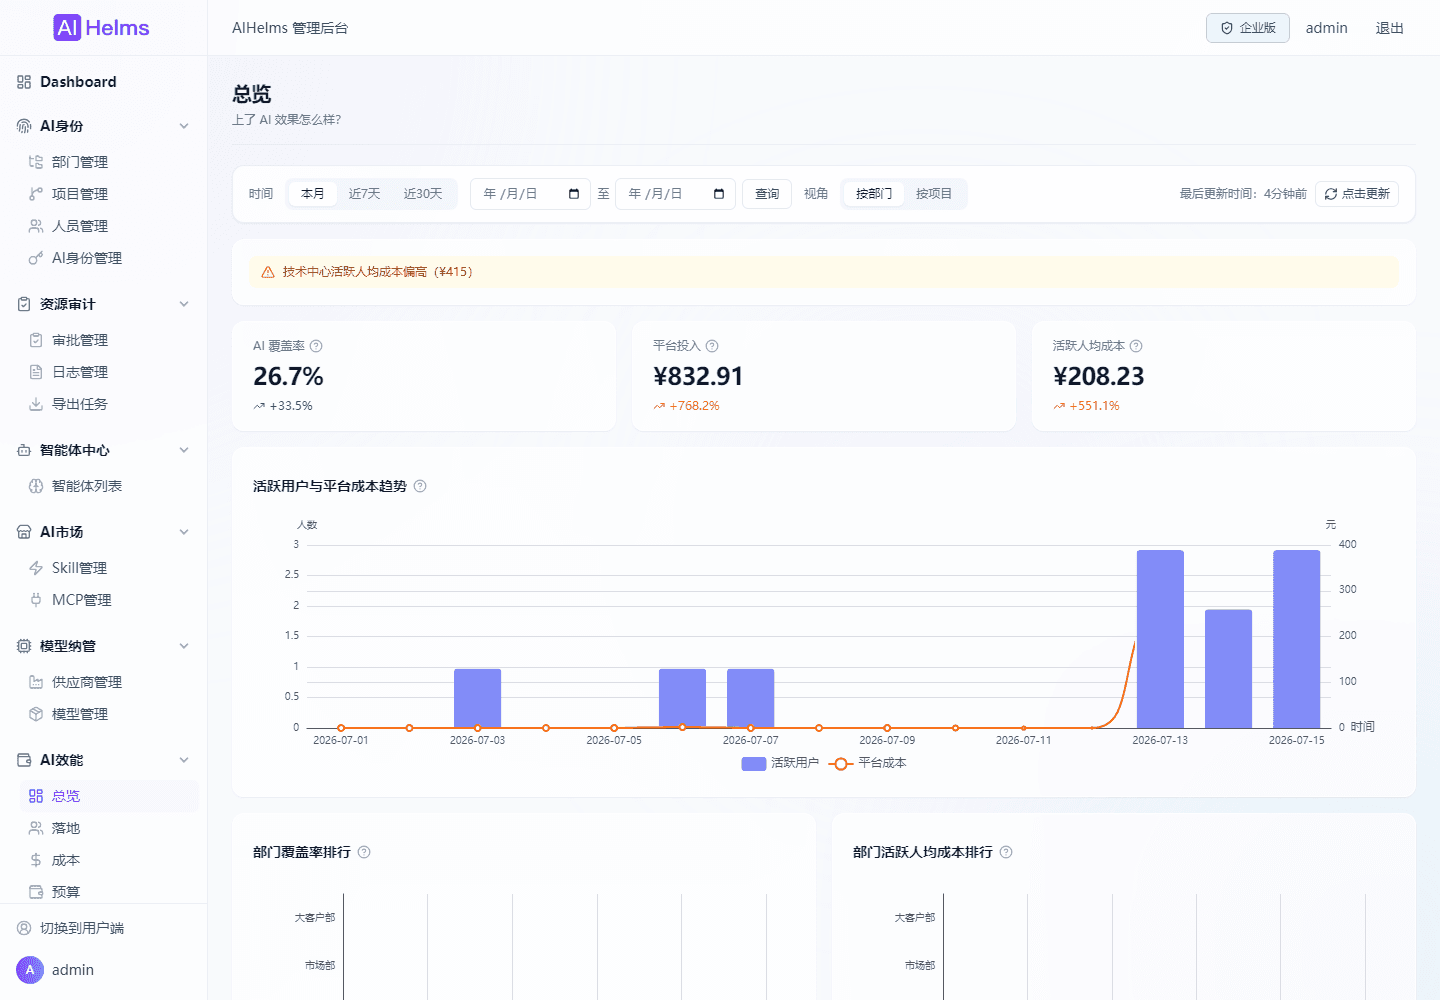The width and height of the screenshot is (1440, 1000).
Task: Click 点击更新 refresh button
Action: 1357,194
